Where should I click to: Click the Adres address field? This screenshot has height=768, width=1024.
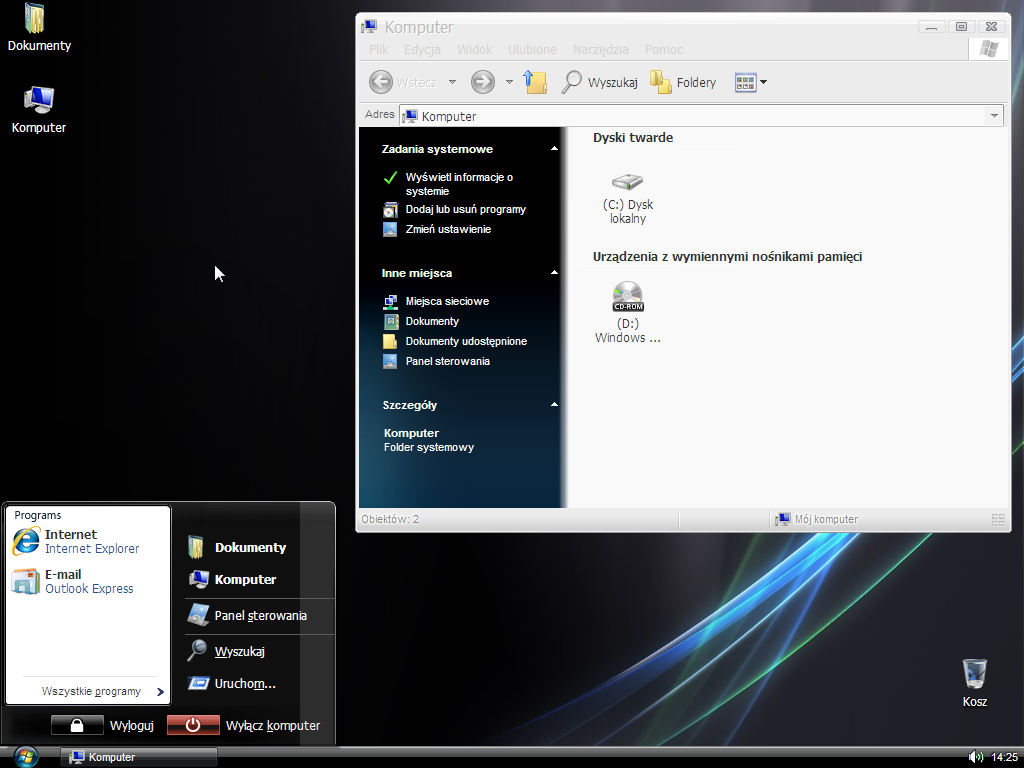[701, 116]
